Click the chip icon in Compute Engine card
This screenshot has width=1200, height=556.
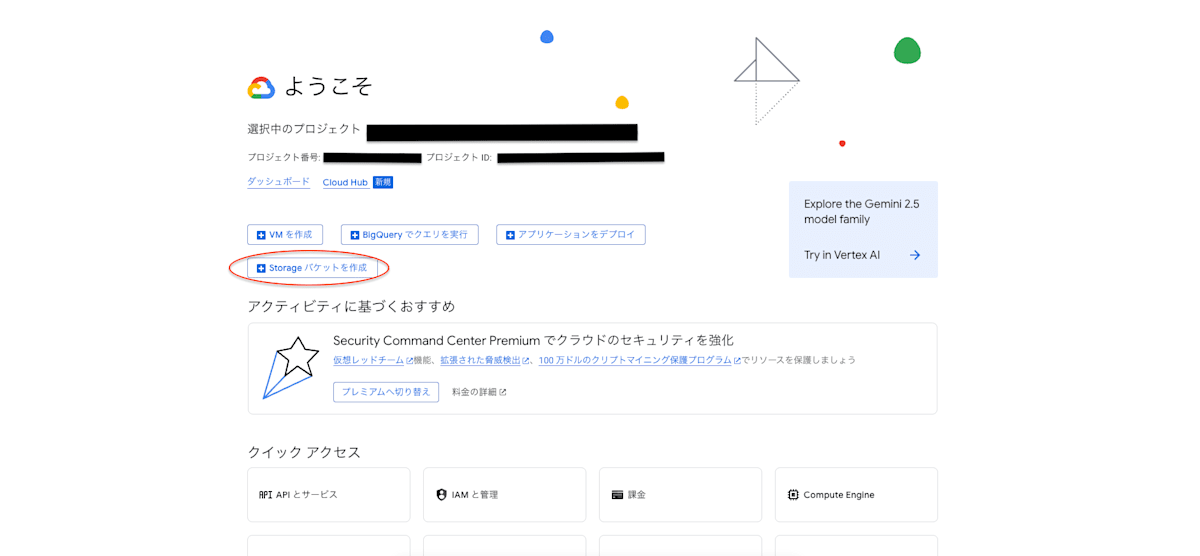point(793,495)
